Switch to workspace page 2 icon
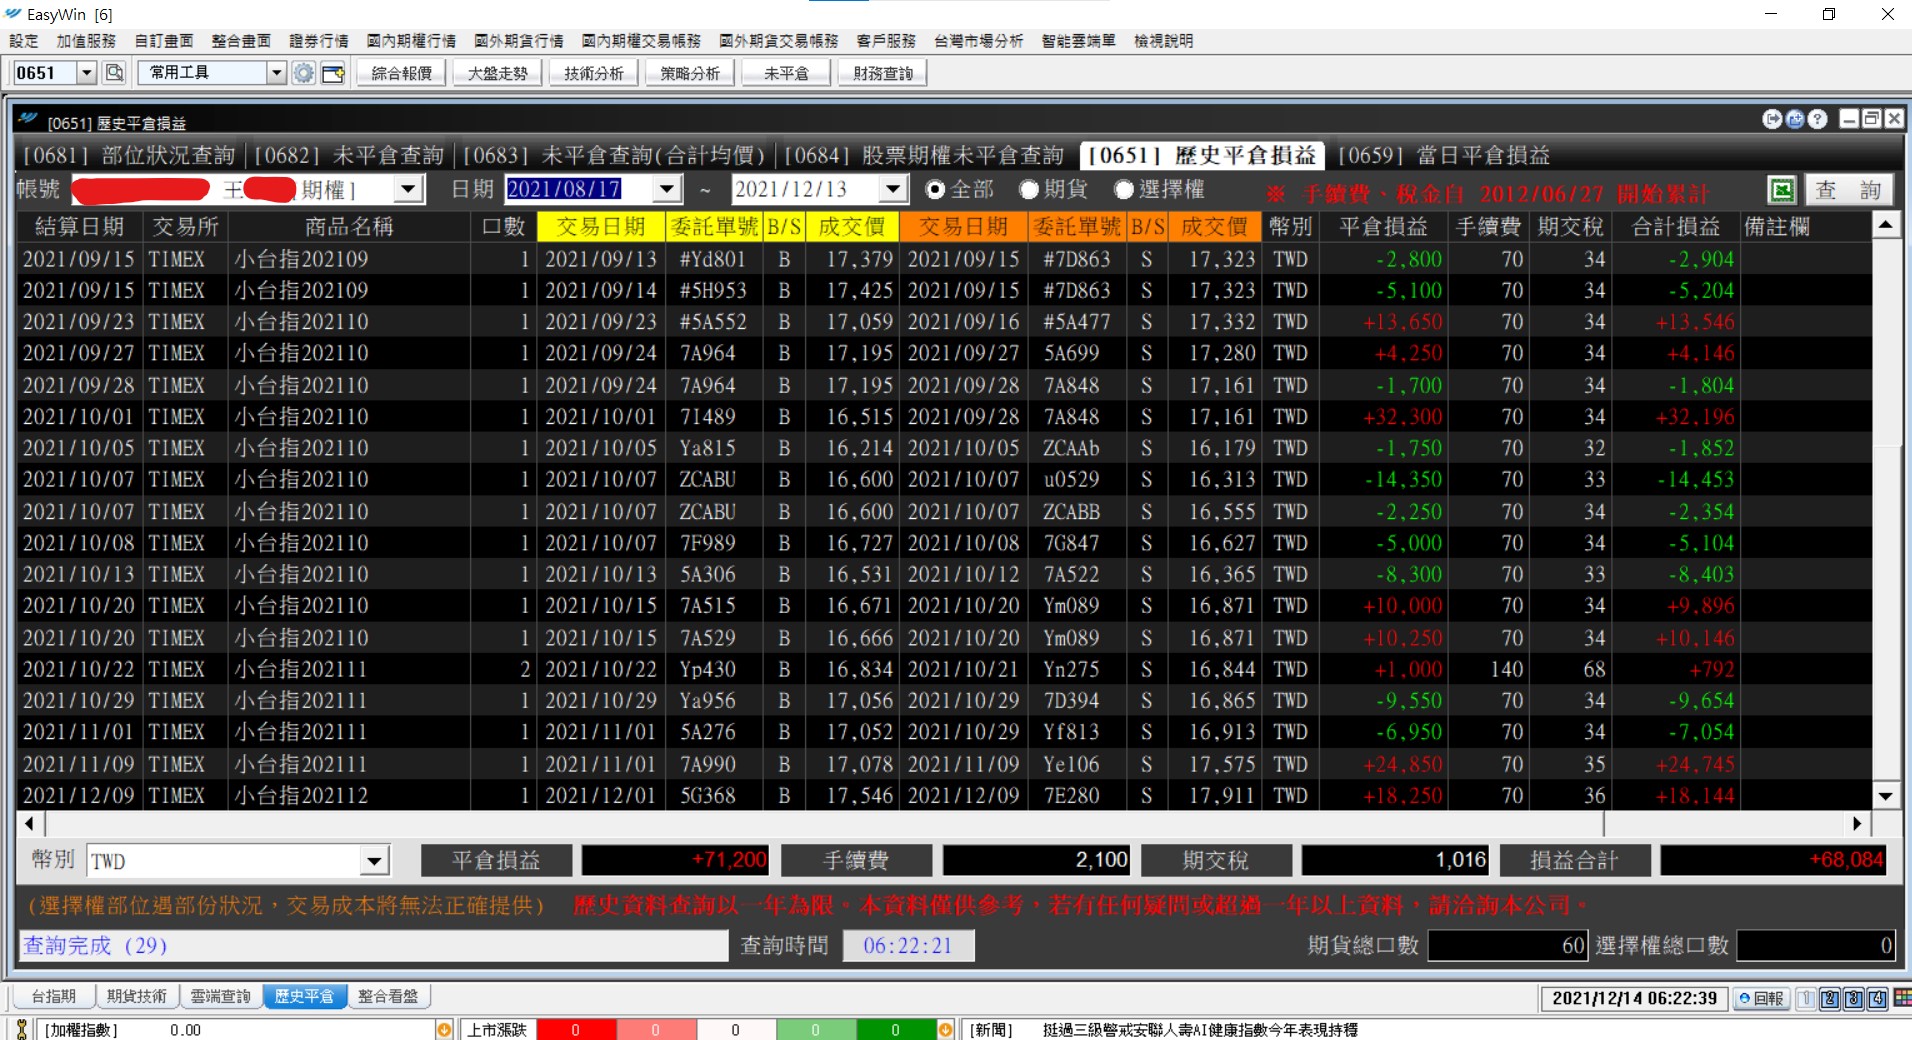Image resolution: width=1912 pixels, height=1040 pixels. [x=1830, y=998]
